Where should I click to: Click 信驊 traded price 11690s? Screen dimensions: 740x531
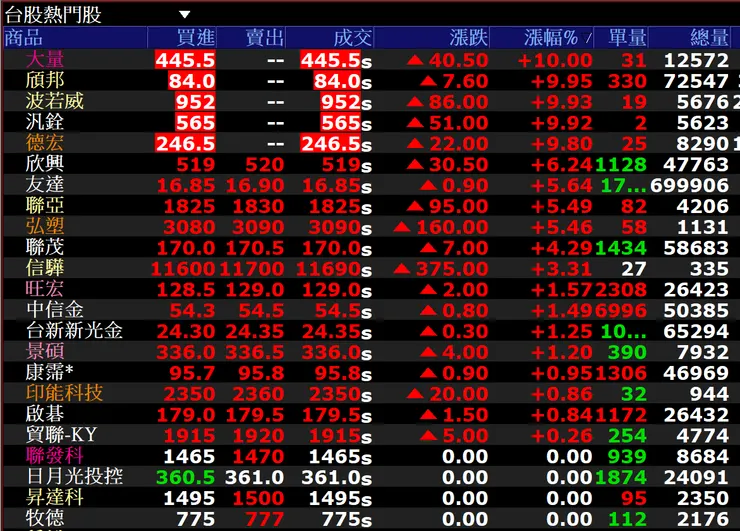(x=334, y=269)
